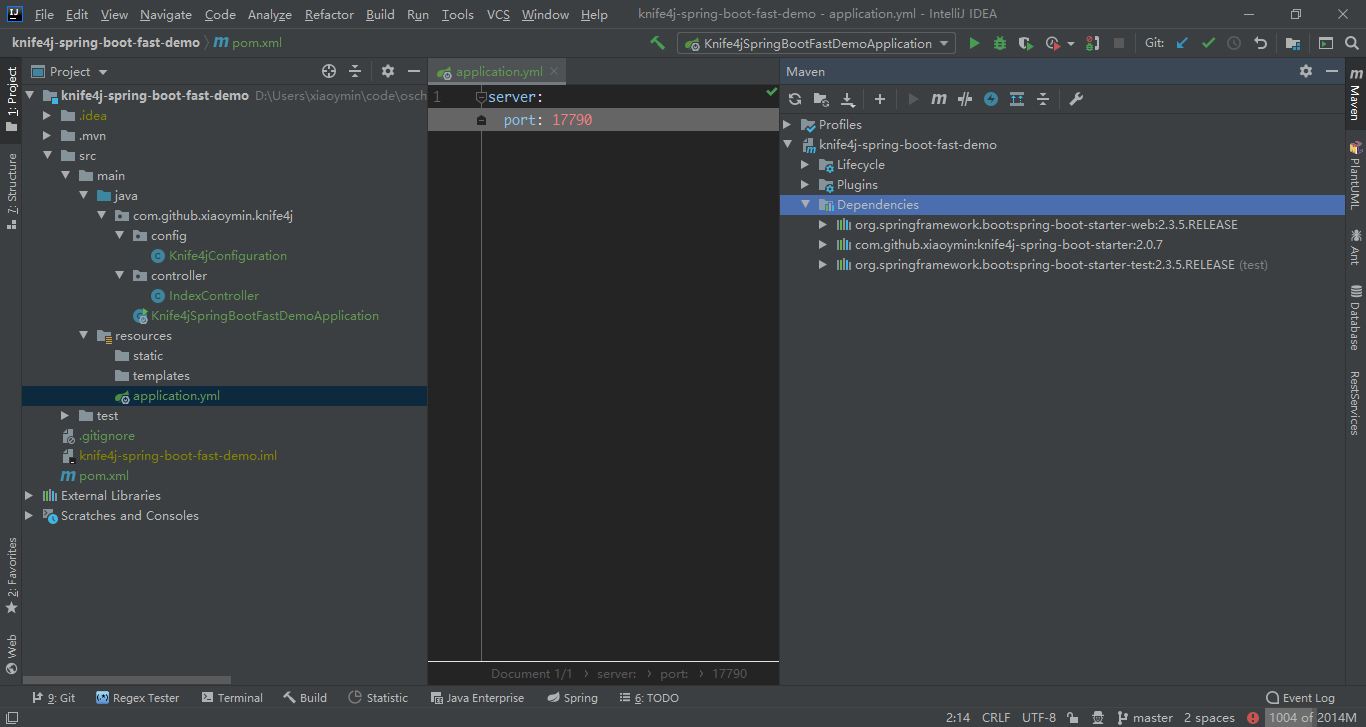
Task: Click the Git Commit green checkmark
Action: coord(1208,43)
